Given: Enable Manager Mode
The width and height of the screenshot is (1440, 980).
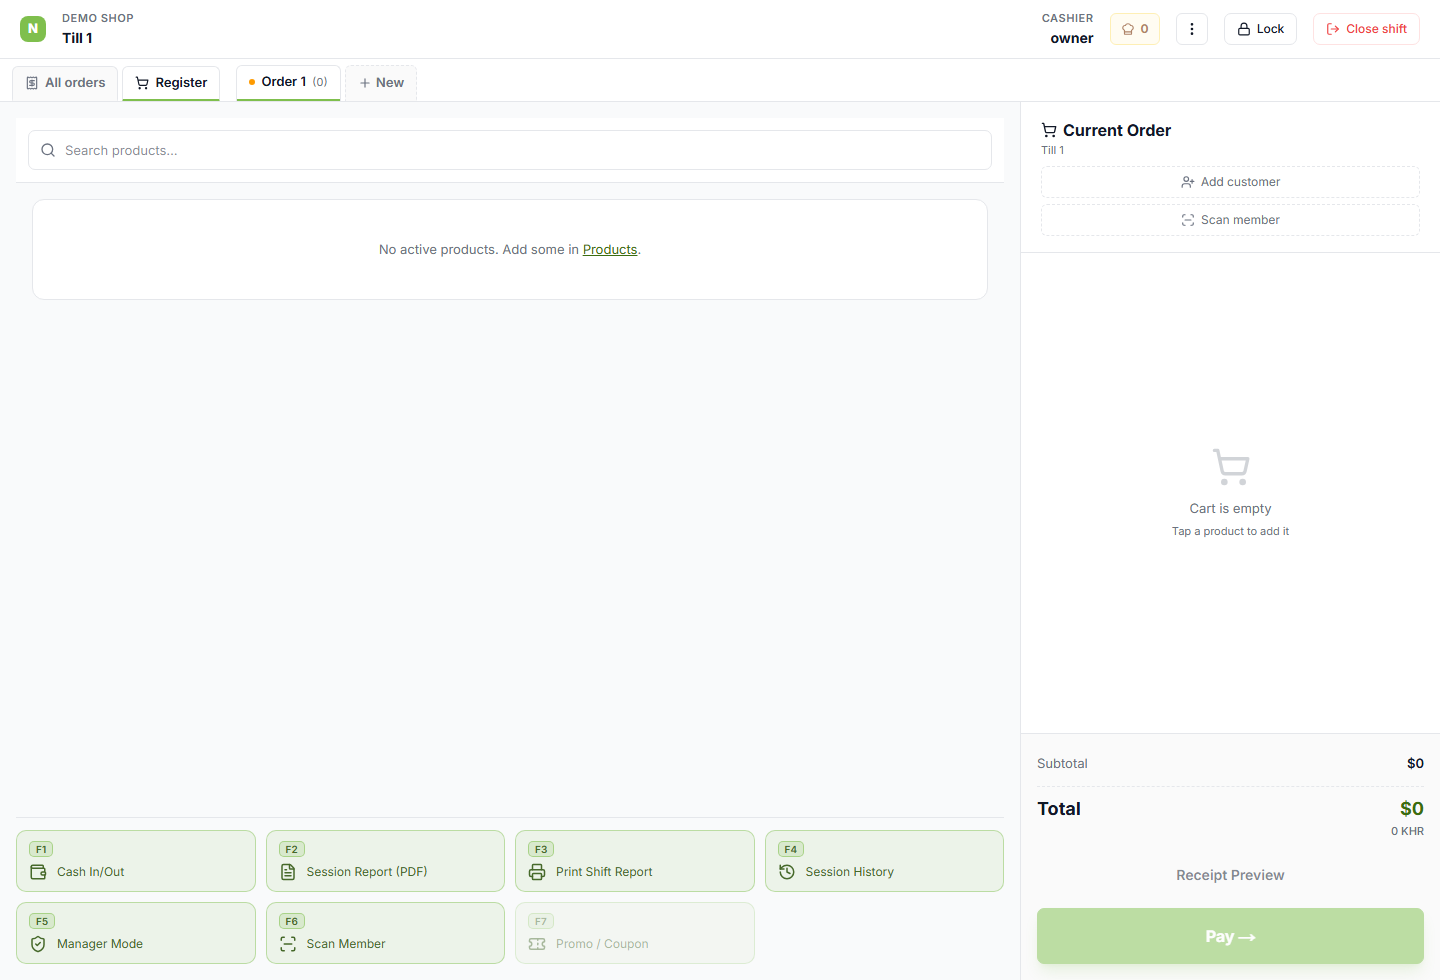Looking at the screenshot, I should tap(136, 933).
